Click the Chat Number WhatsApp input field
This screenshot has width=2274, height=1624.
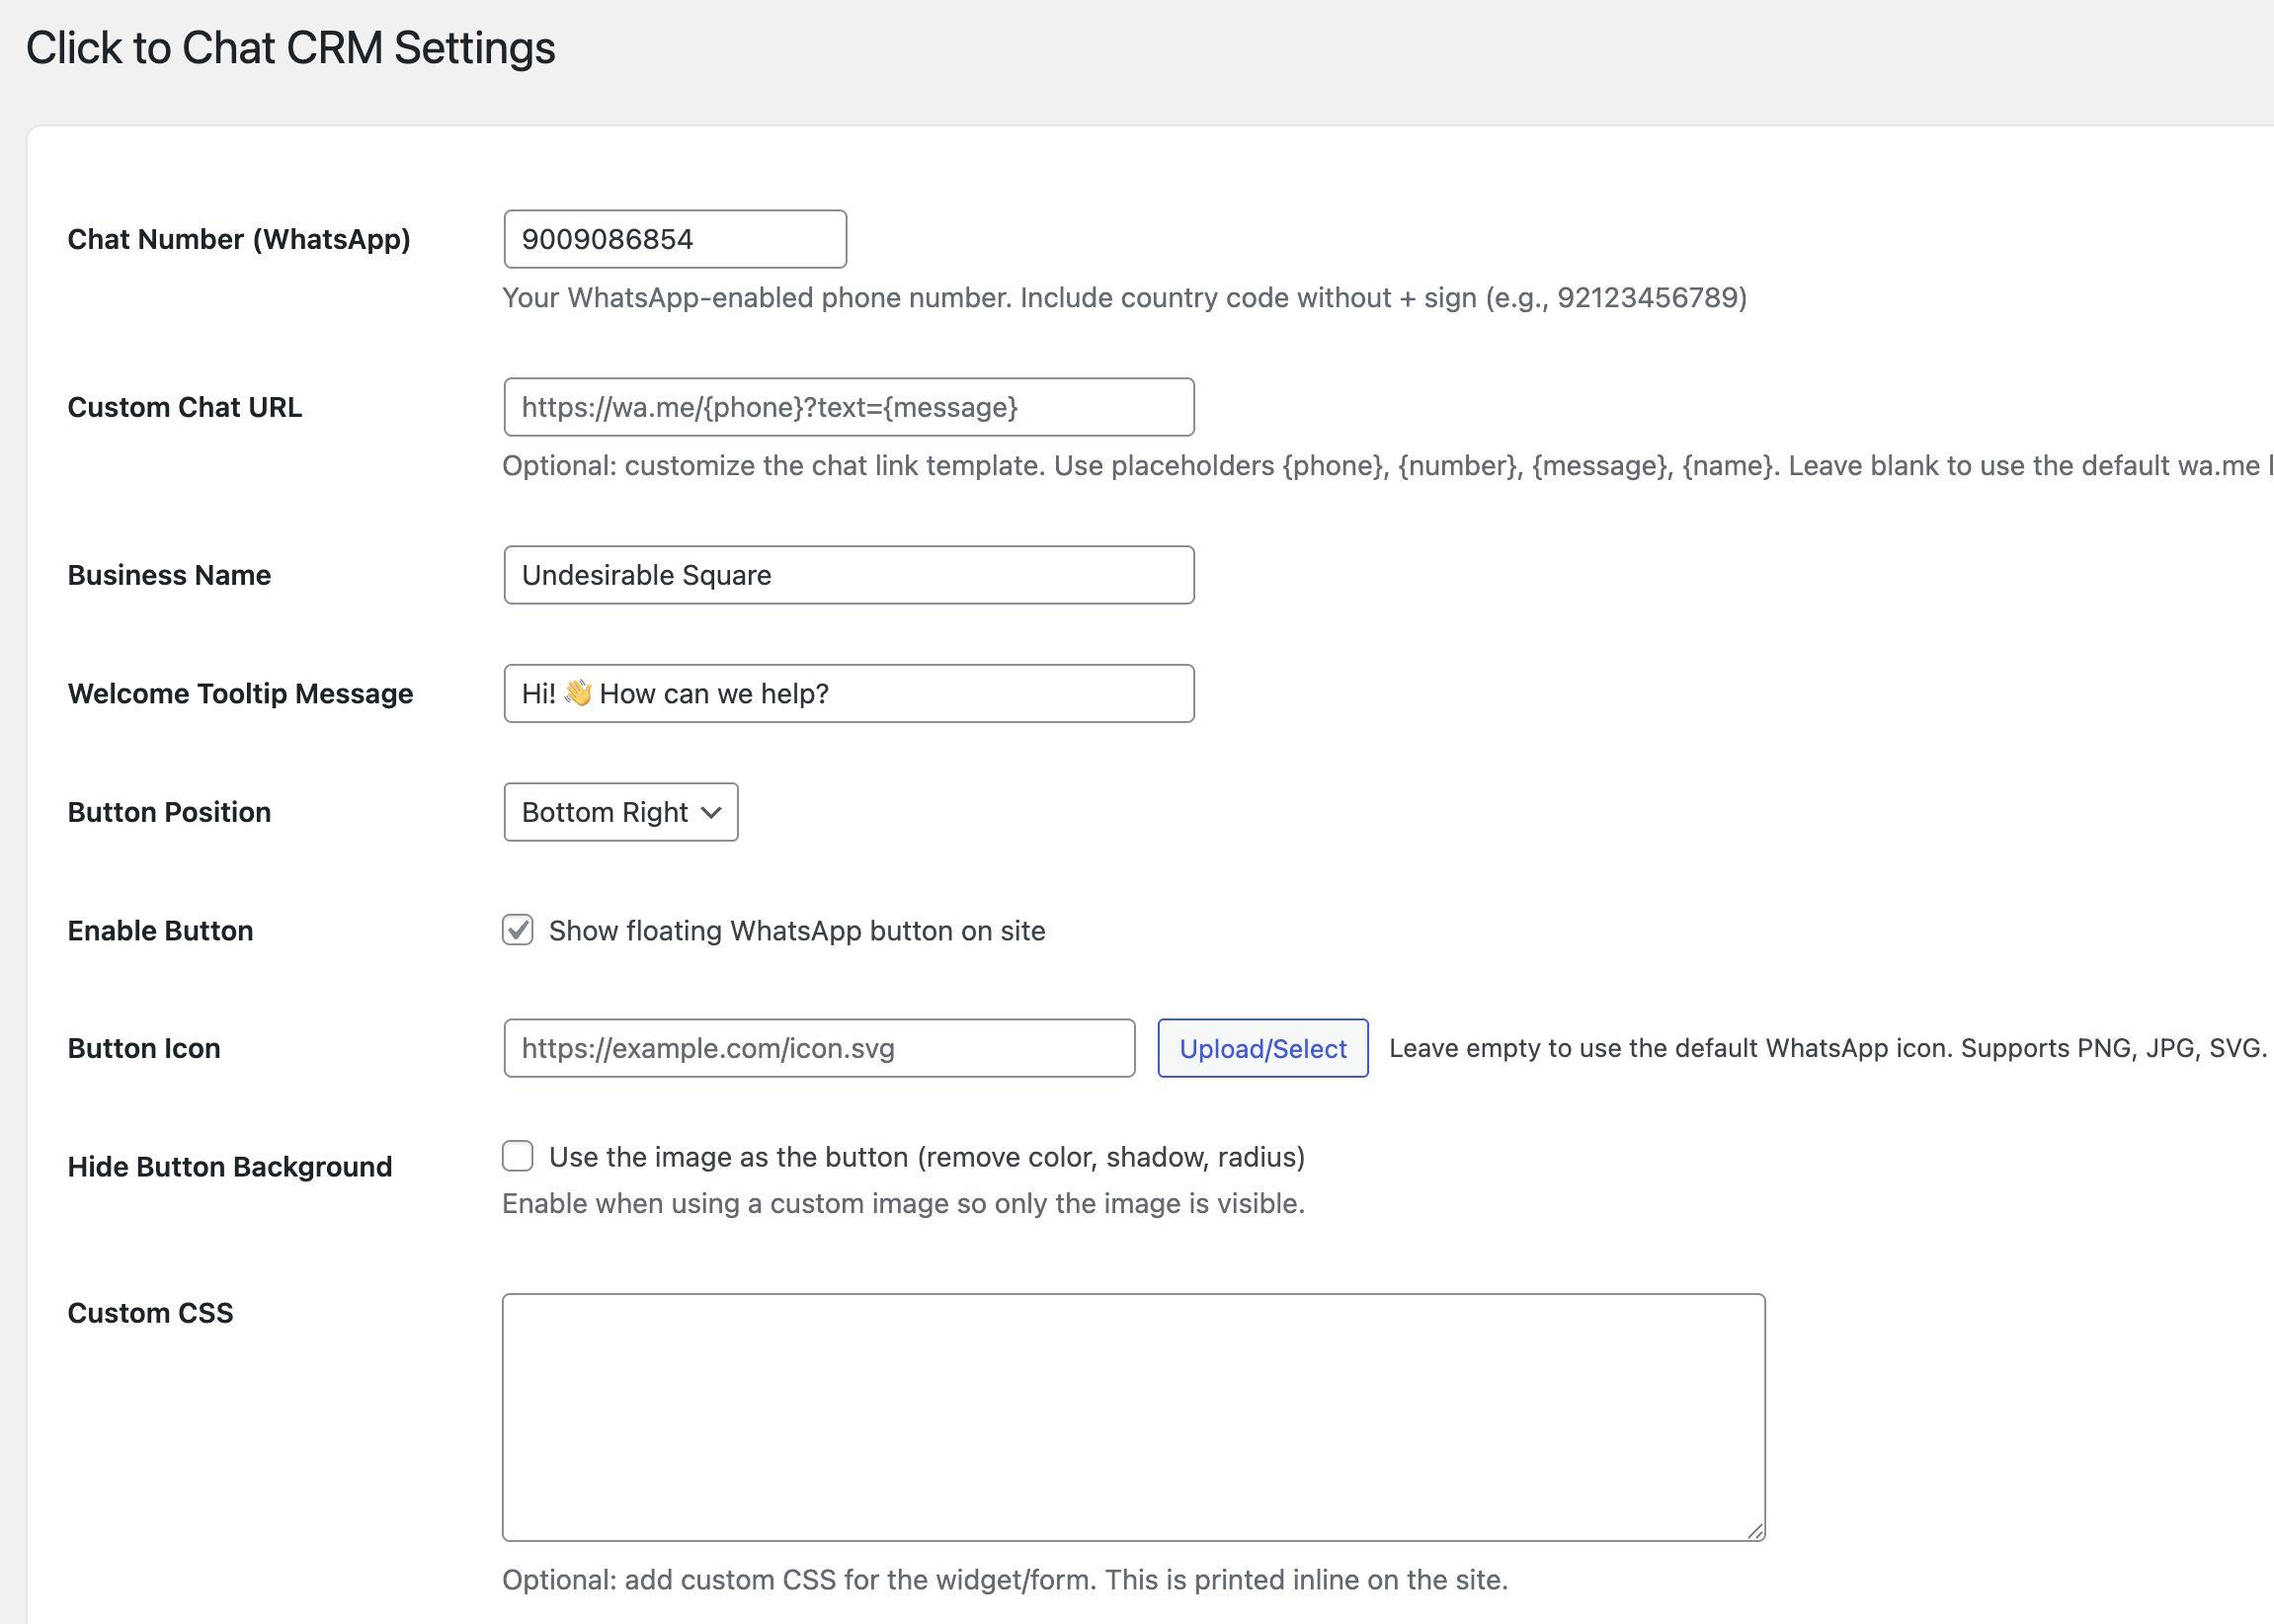675,239
